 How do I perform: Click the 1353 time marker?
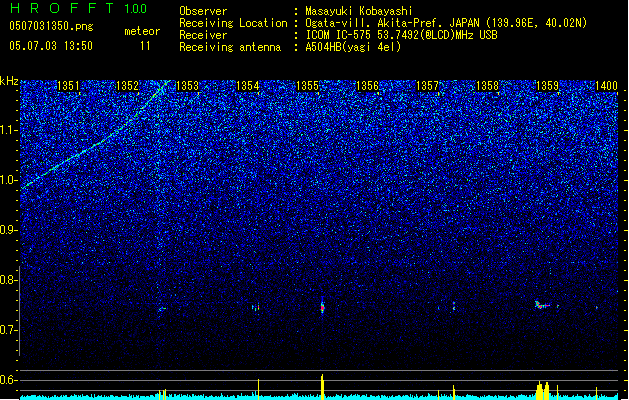(187, 86)
